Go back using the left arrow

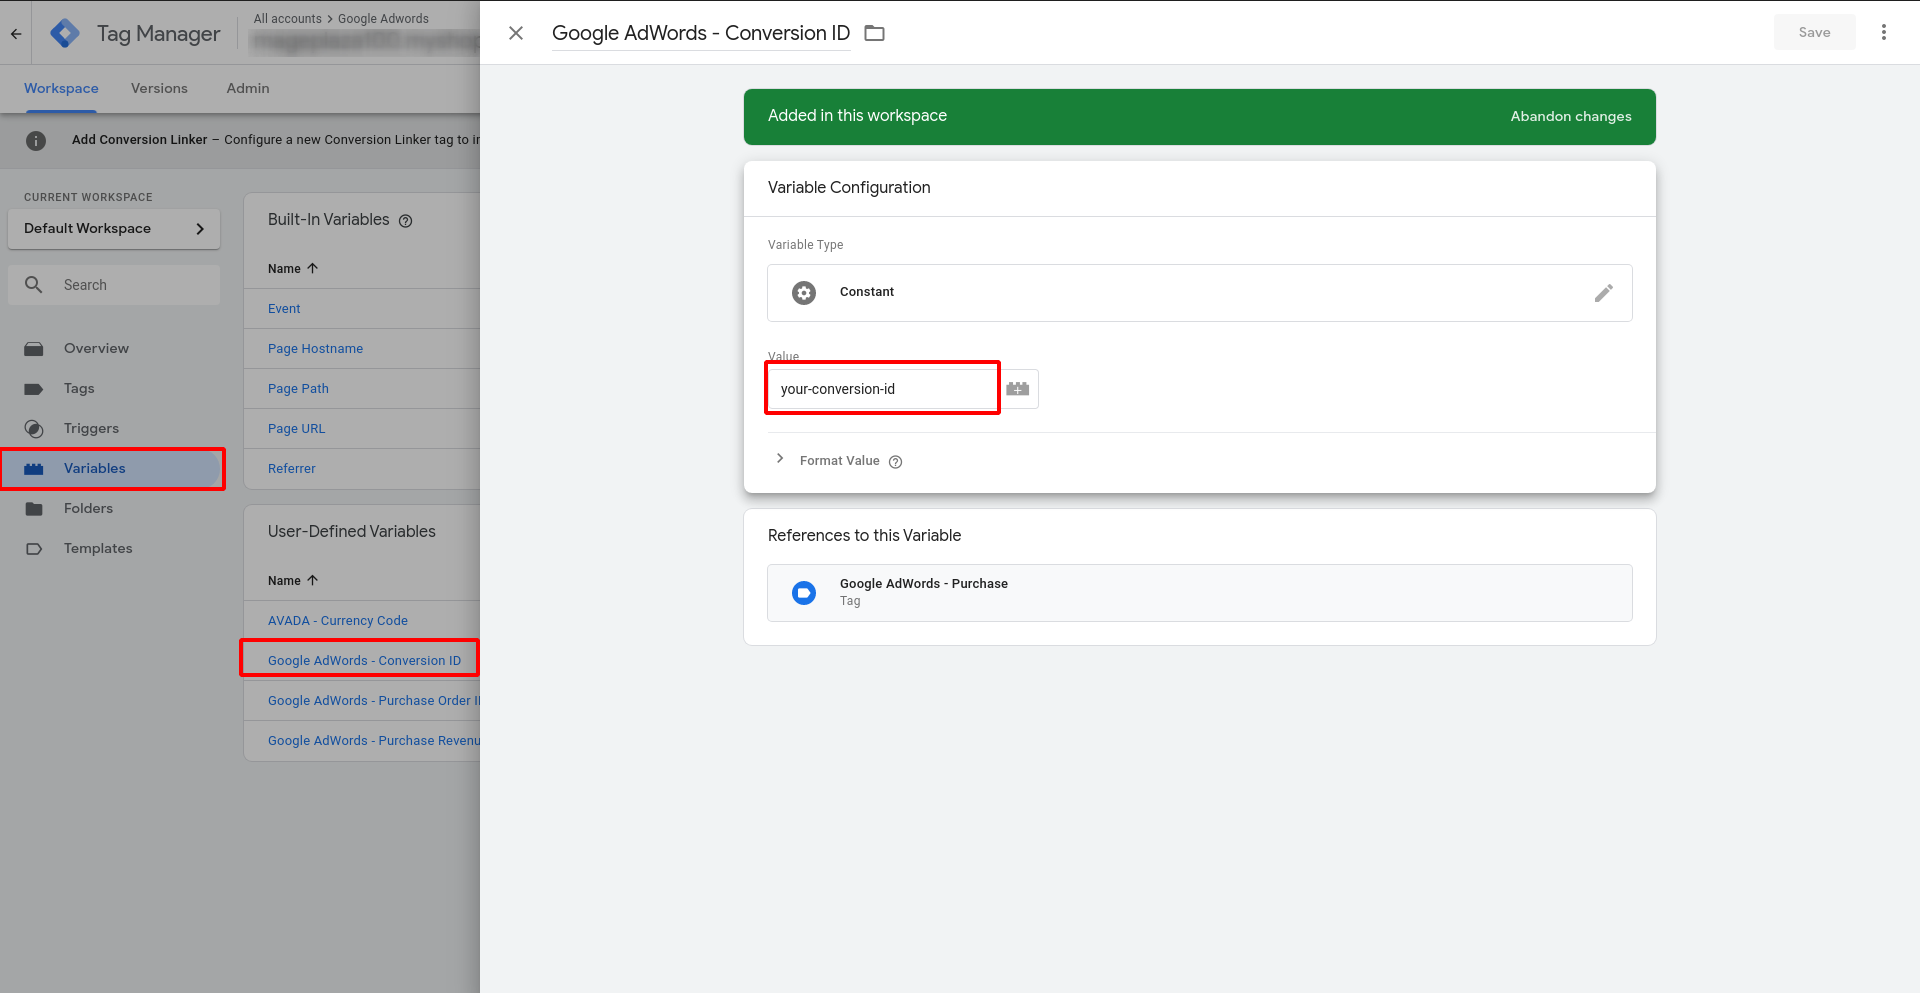pos(16,33)
